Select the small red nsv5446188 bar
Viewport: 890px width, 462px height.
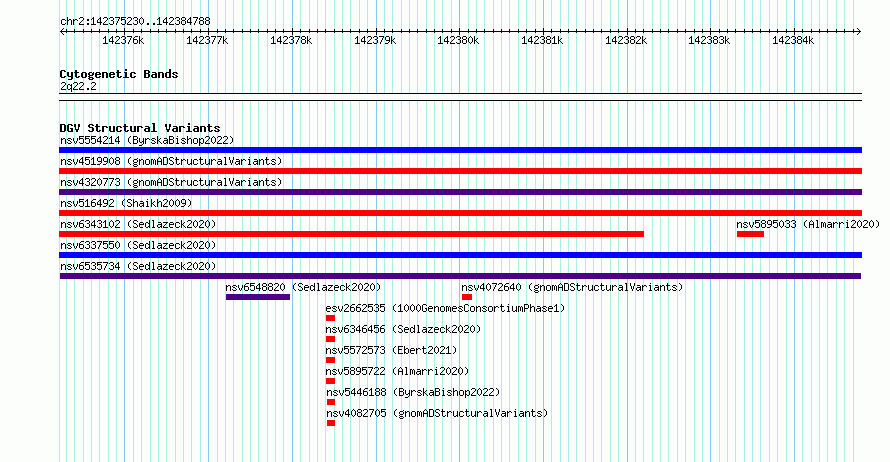[331, 402]
